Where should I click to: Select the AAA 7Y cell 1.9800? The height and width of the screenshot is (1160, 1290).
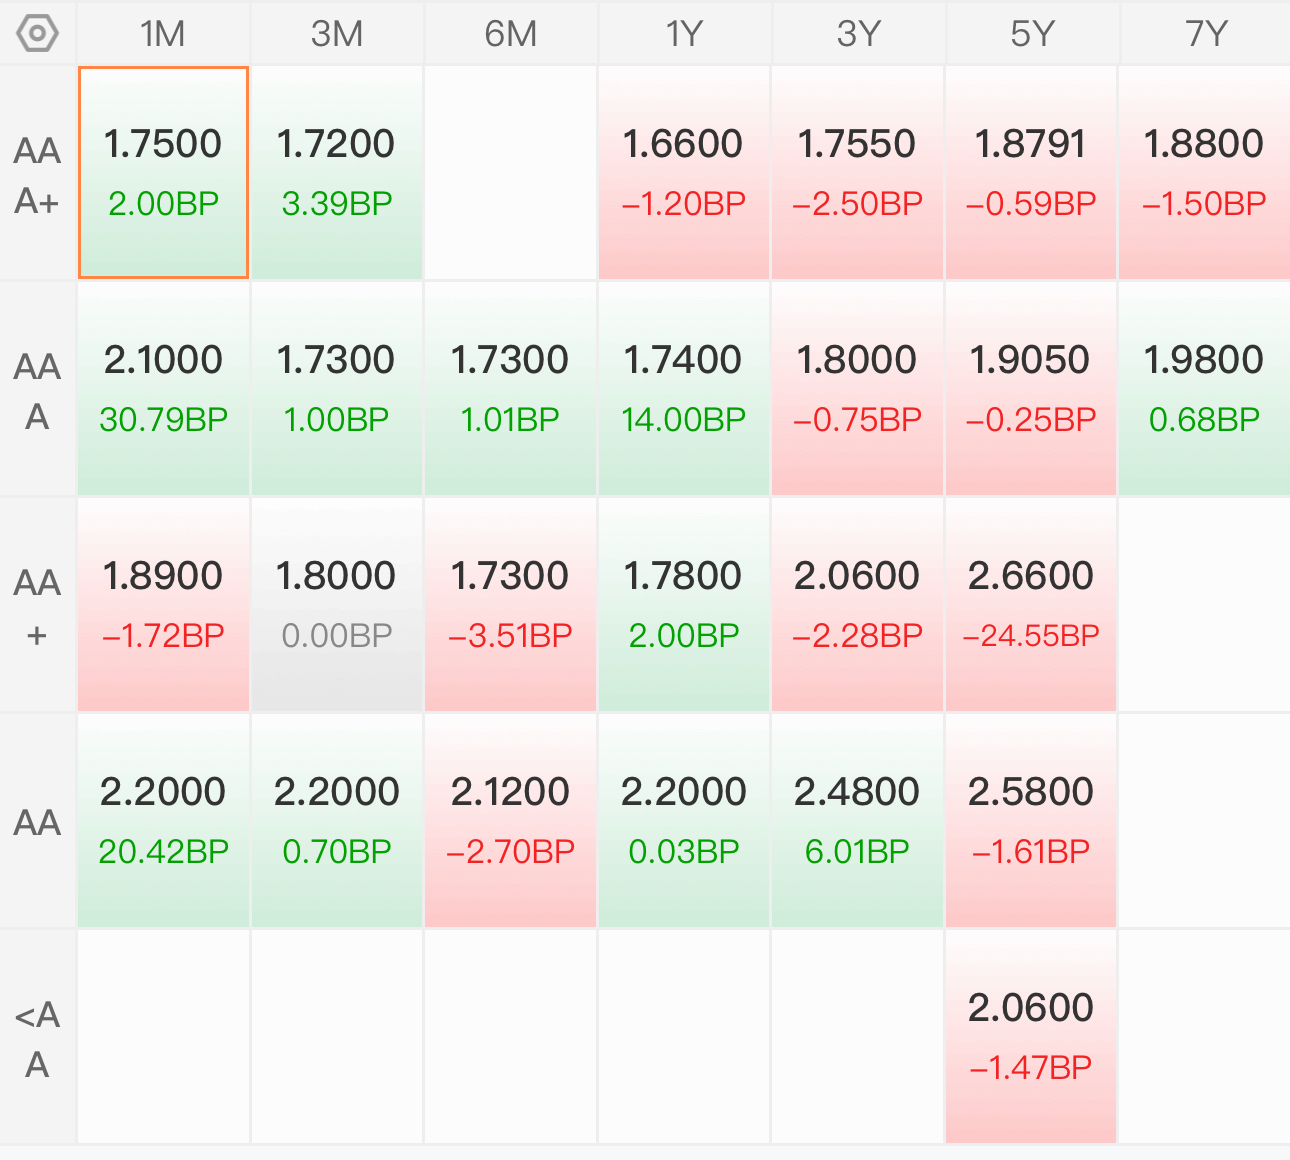tap(1205, 389)
